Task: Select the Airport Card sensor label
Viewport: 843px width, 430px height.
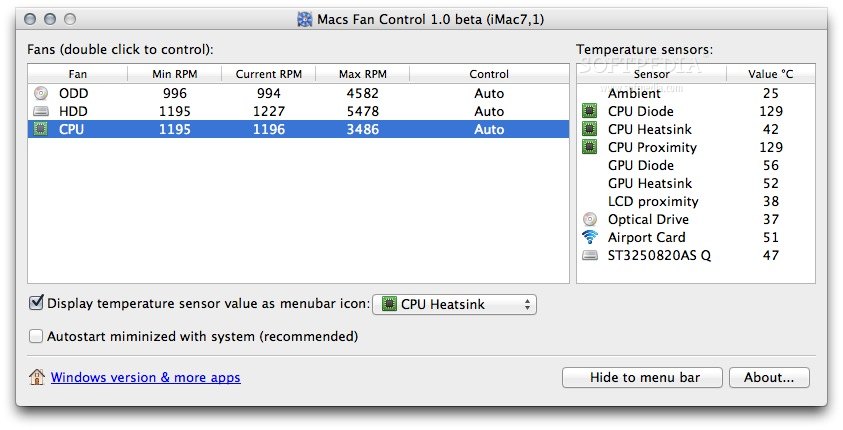Action: [647, 238]
